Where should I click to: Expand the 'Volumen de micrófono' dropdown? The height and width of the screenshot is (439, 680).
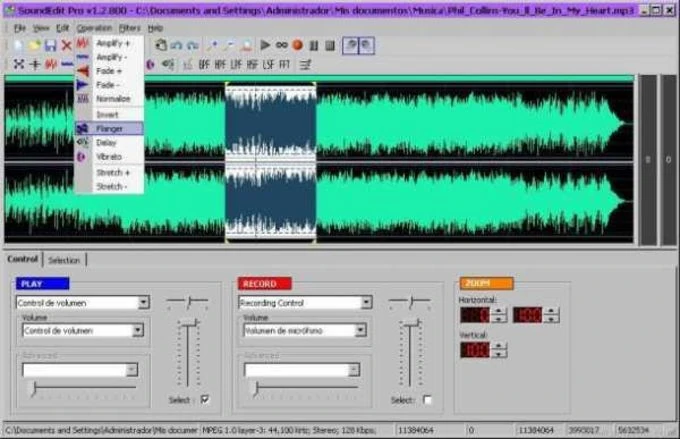[360, 331]
